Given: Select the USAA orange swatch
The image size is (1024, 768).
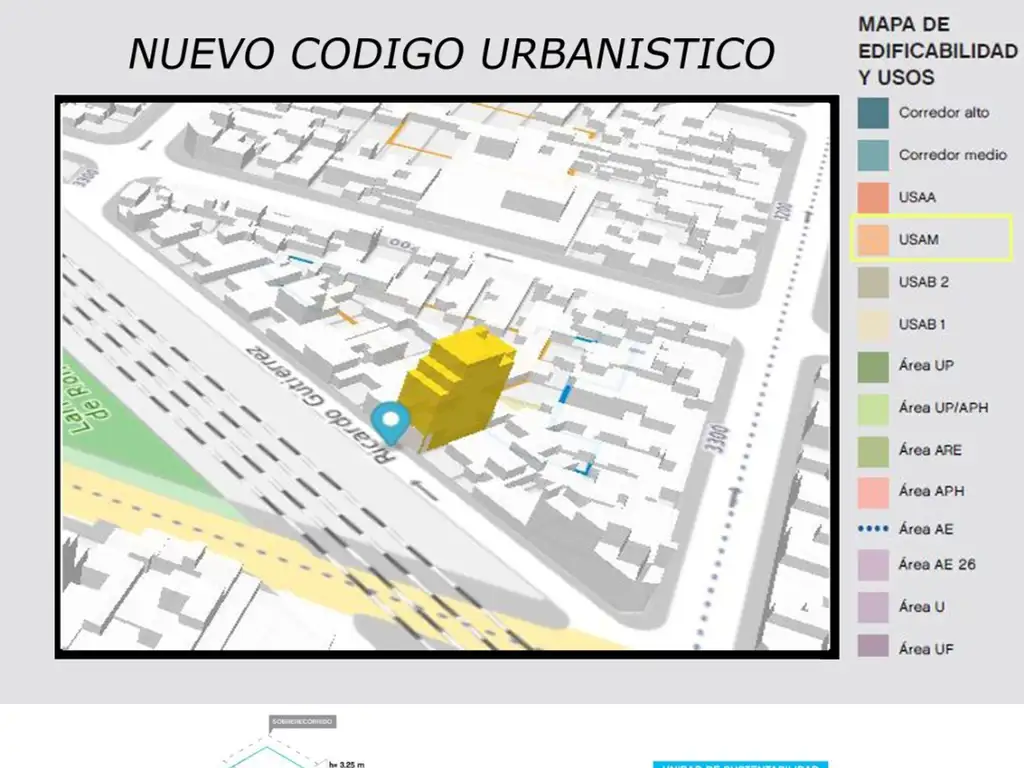Looking at the screenshot, I should tap(873, 197).
